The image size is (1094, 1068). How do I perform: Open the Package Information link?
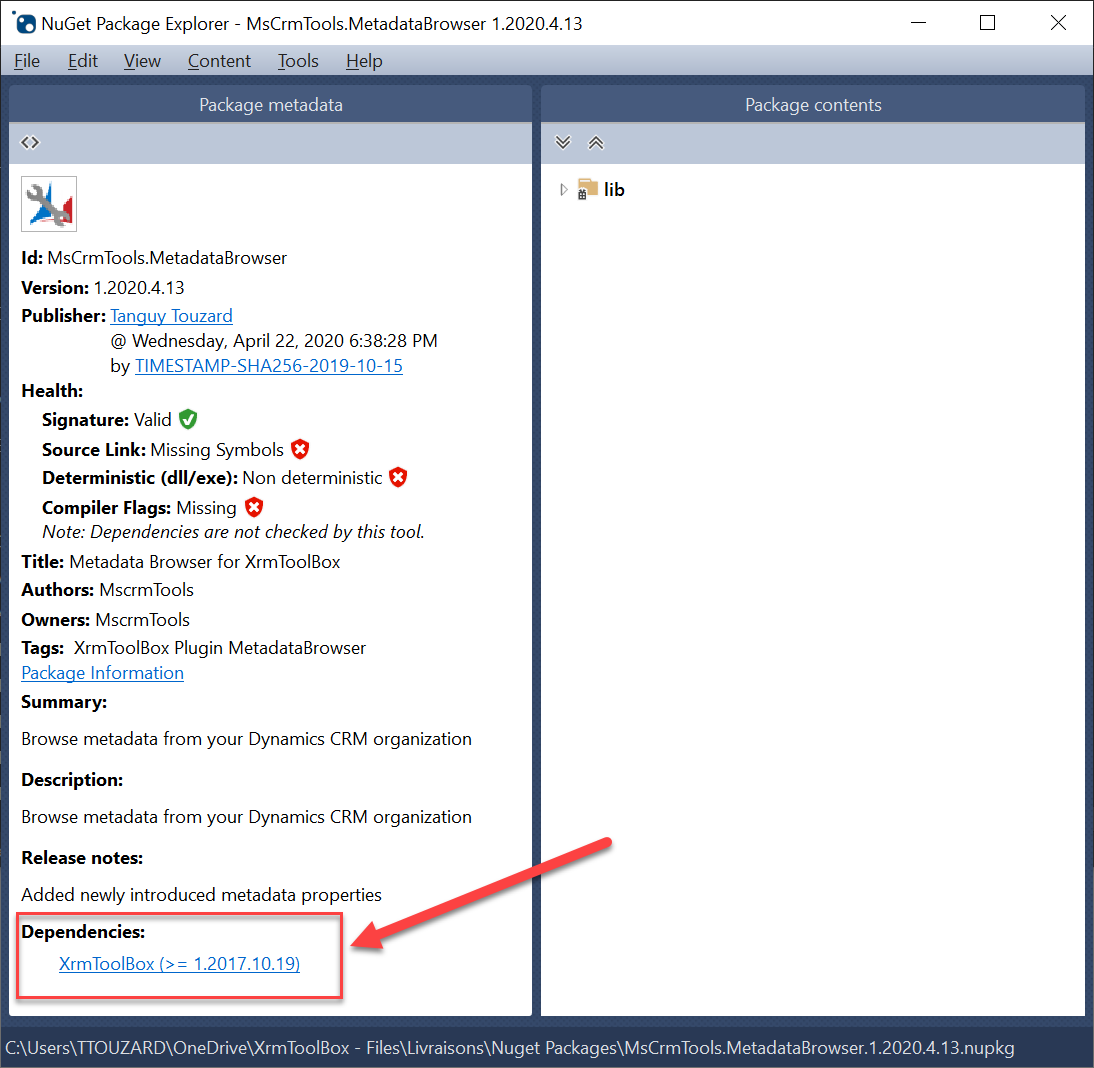[103, 673]
